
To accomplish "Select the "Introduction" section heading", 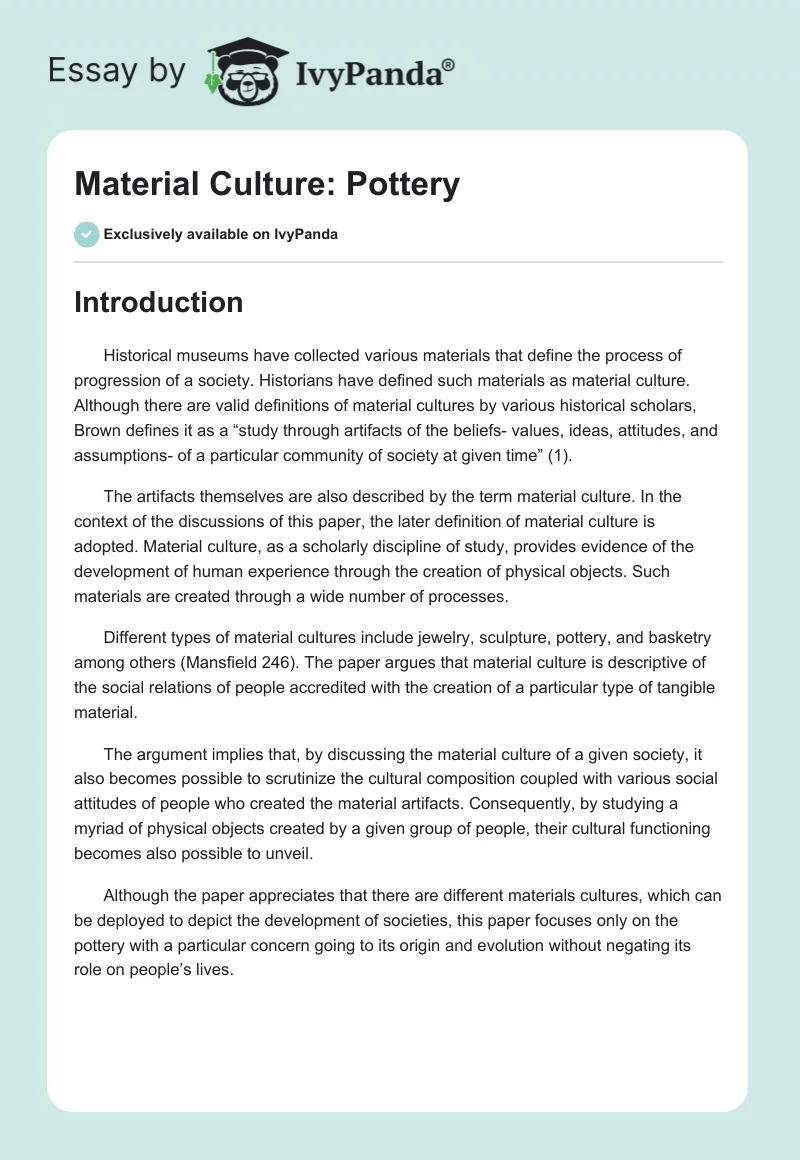I will pyautogui.click(x=158, y=302).
